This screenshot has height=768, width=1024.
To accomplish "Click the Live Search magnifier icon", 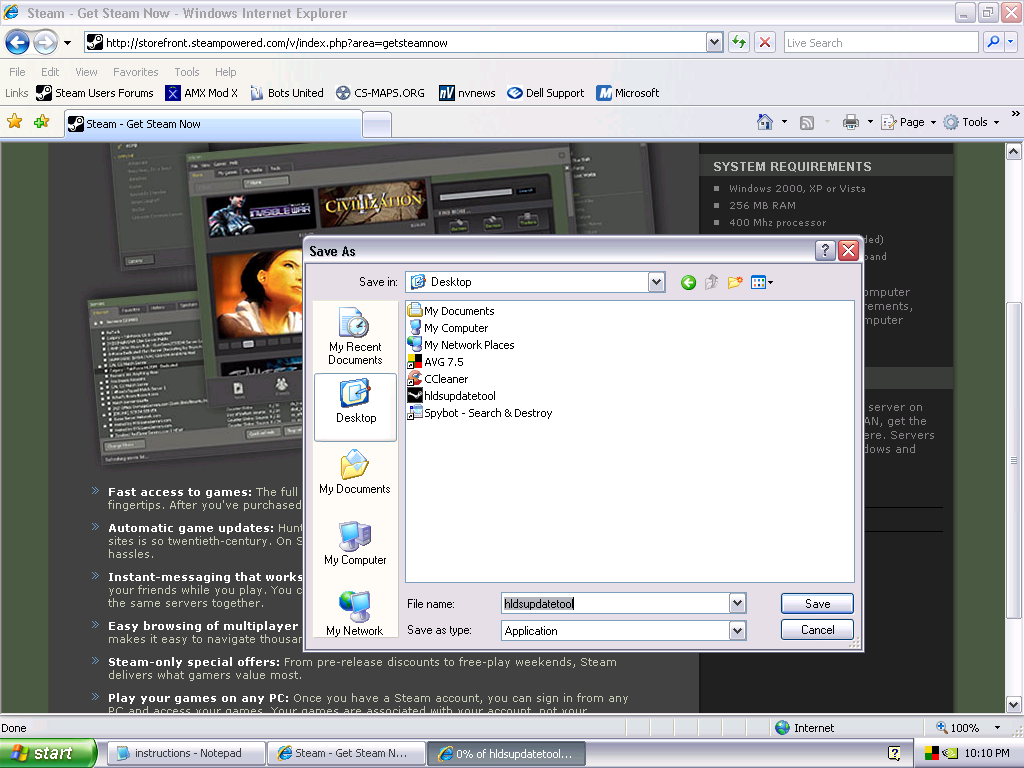I will pyautogui.click(x=993, y=43).
